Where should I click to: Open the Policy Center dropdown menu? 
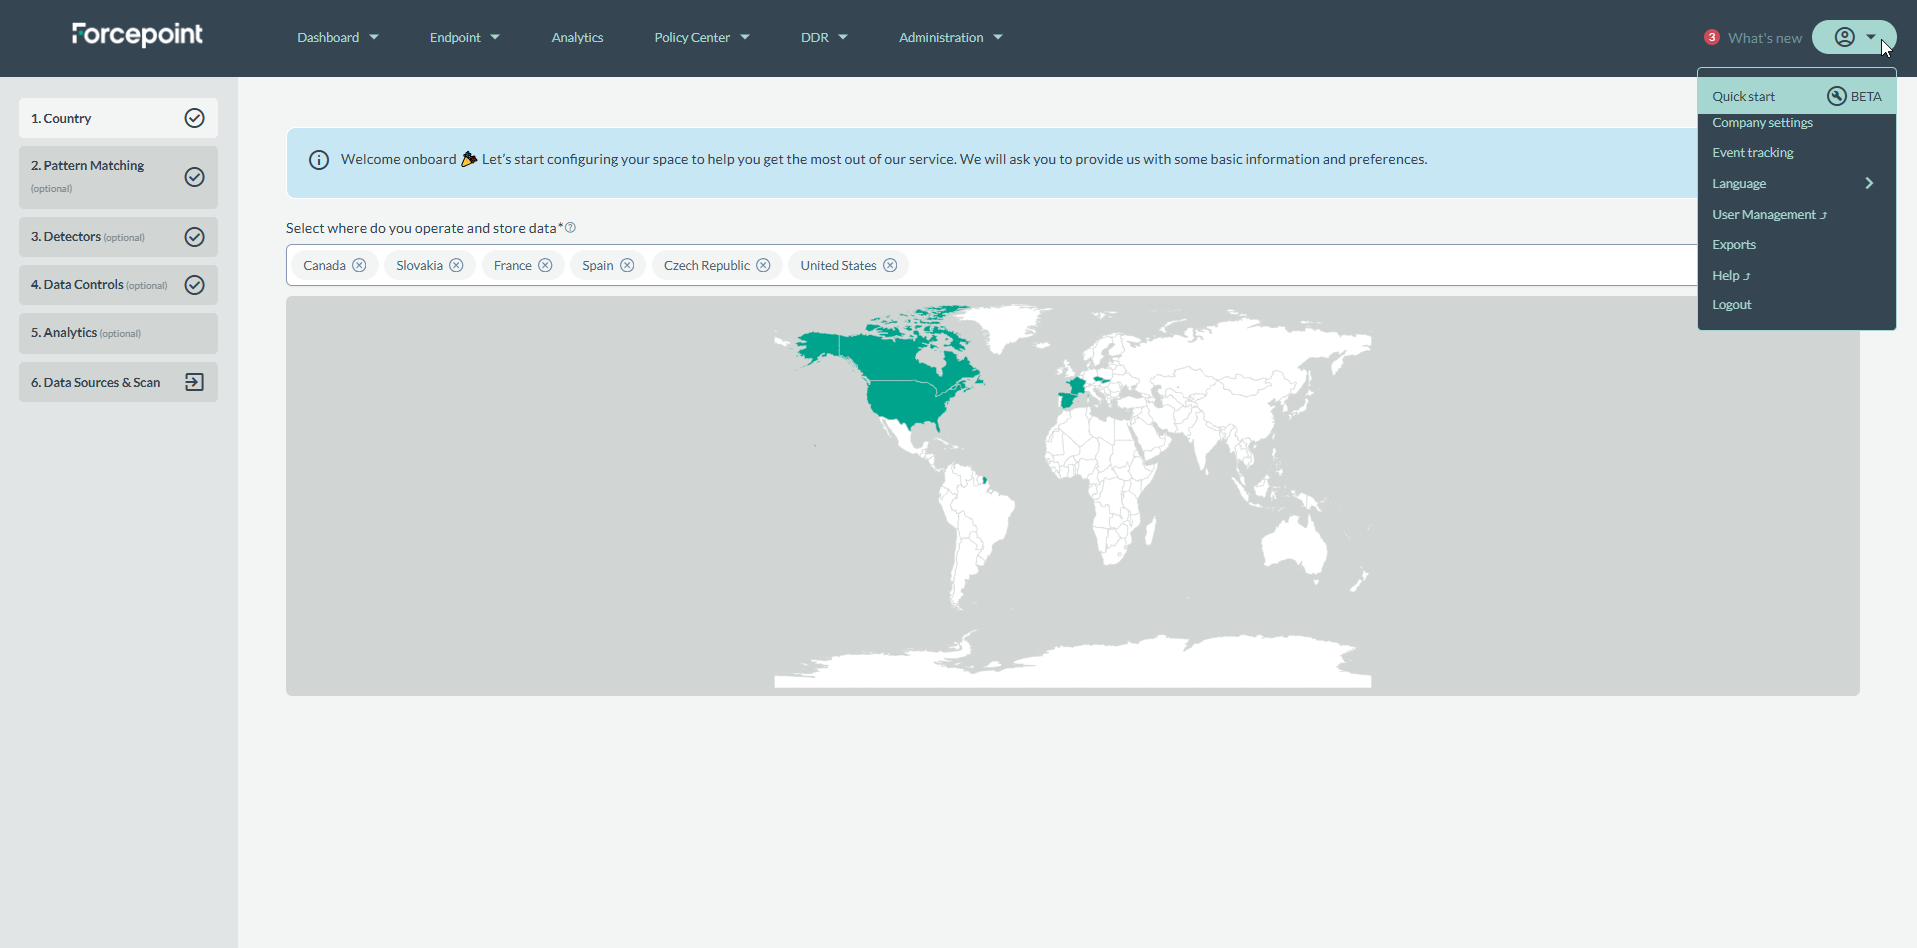(702, 37)
